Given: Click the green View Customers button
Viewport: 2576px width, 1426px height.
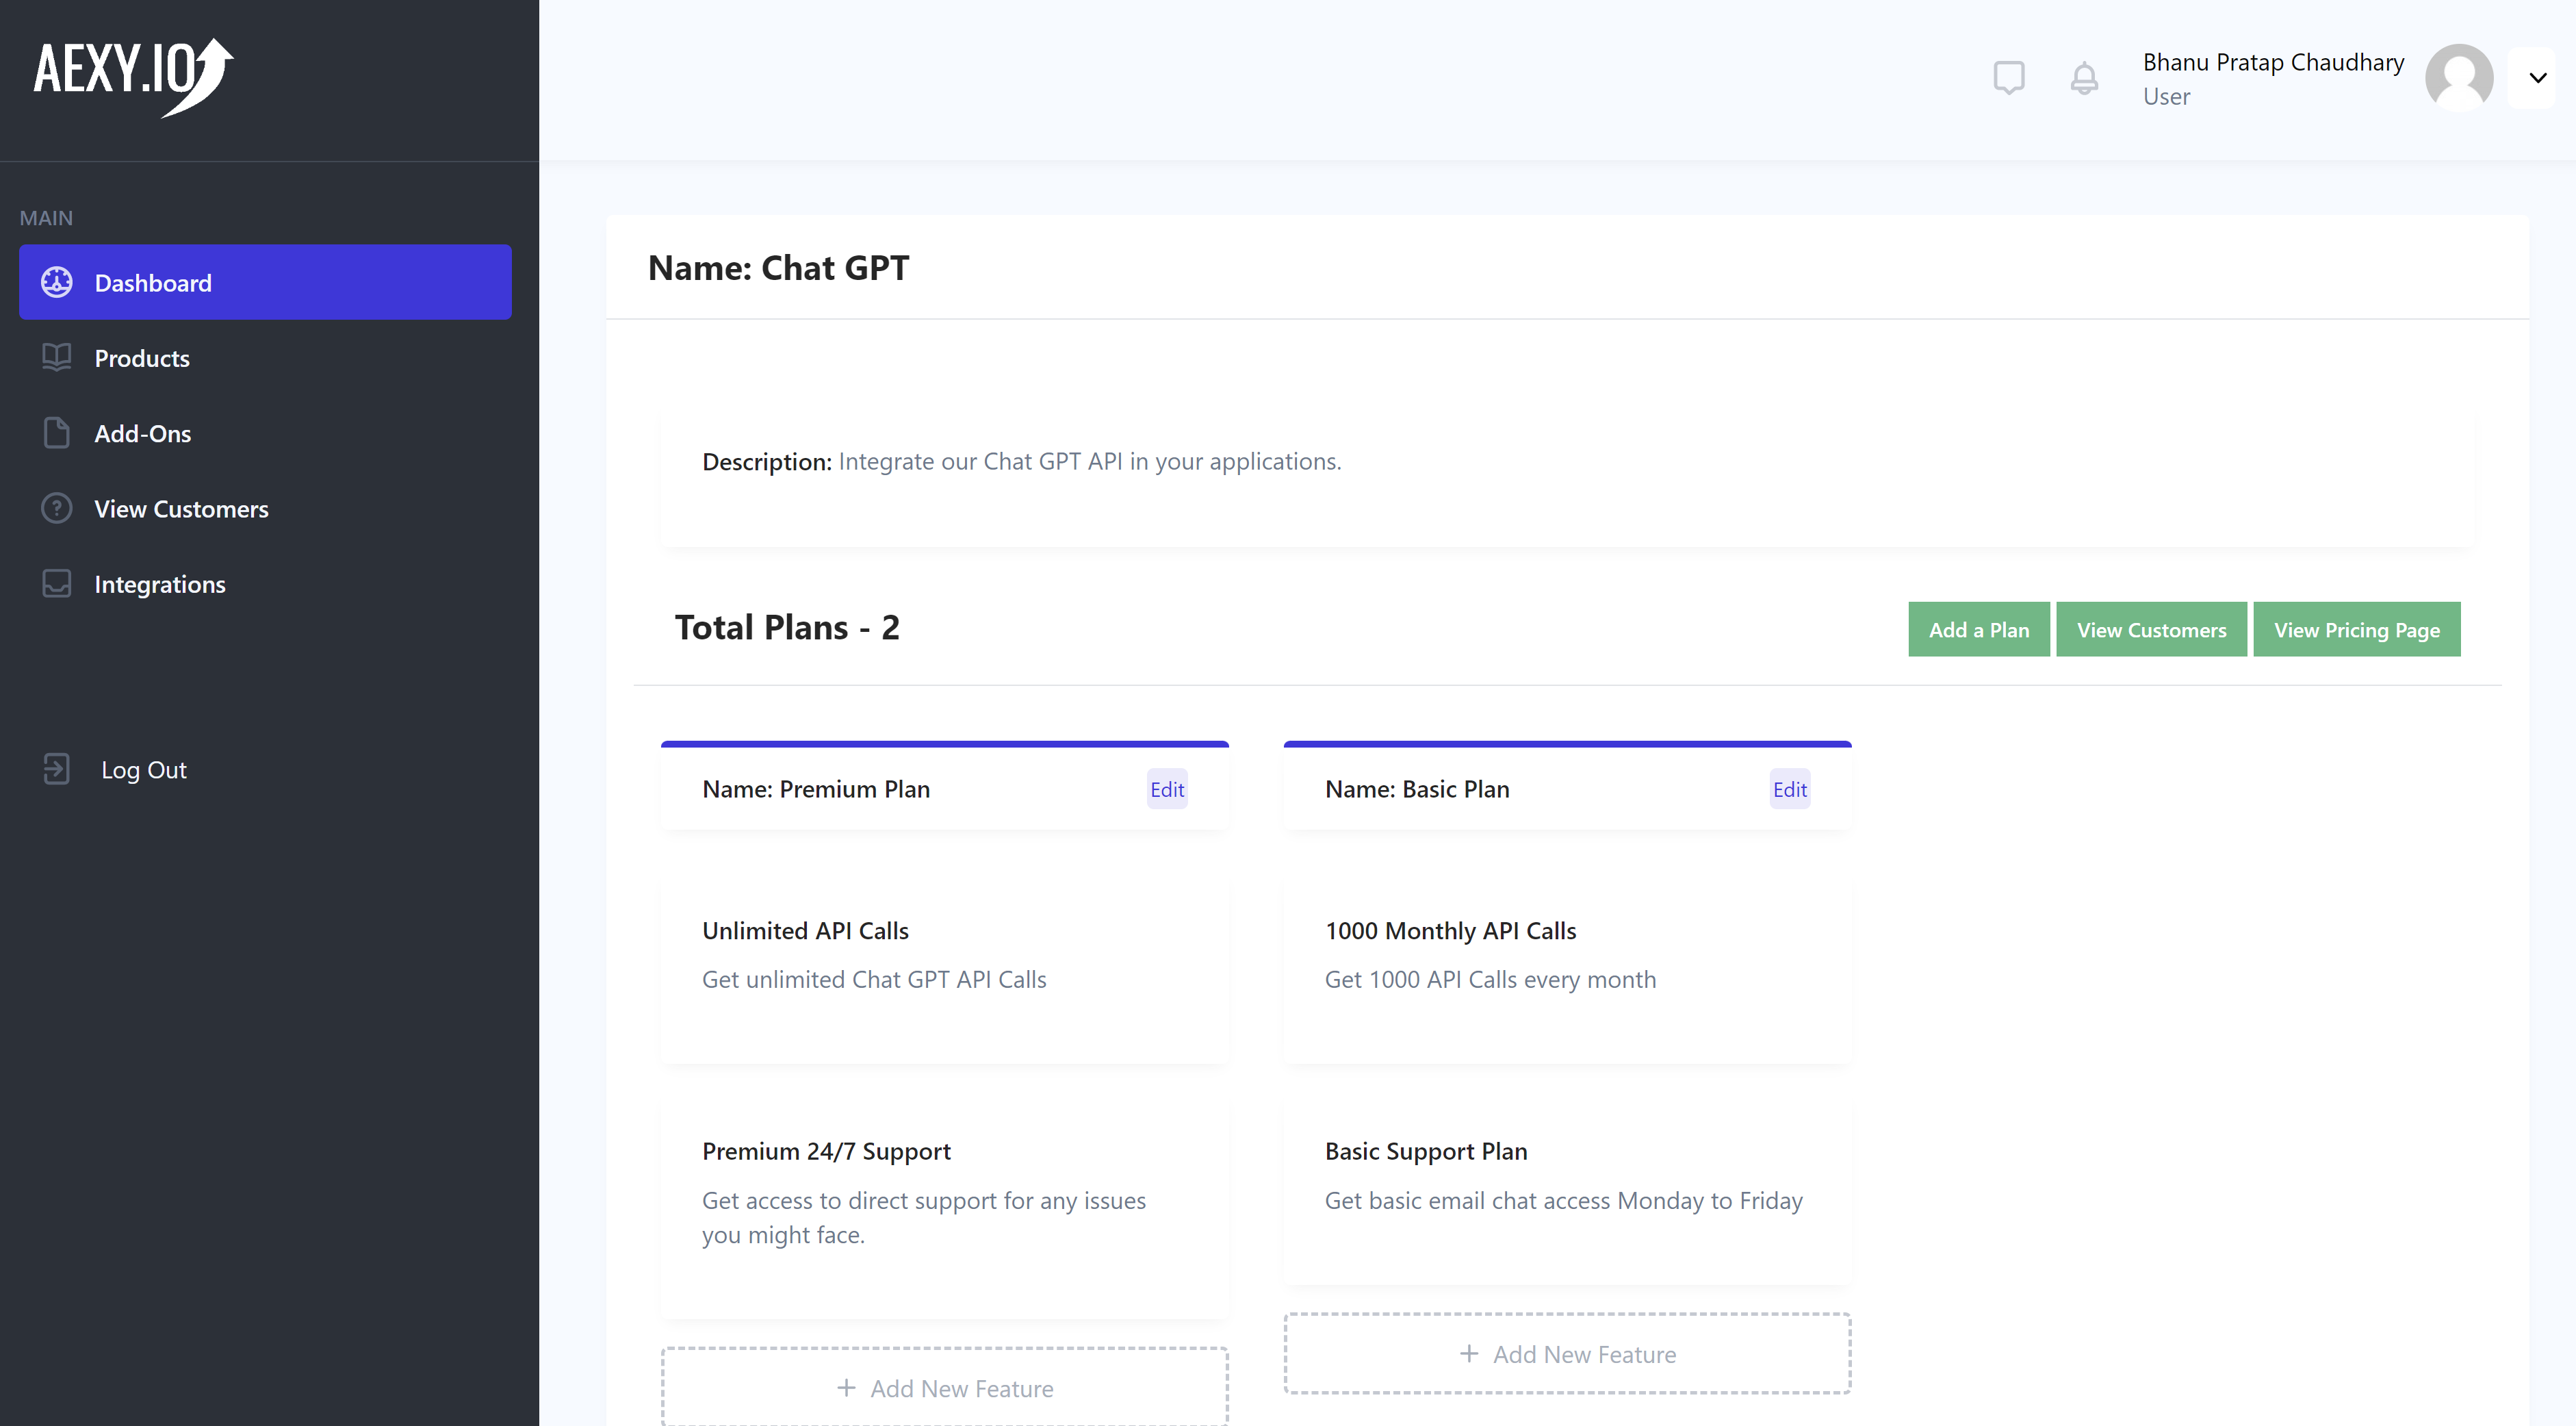Looking at the screenshot, I should pyautogui.click(x=2151, y=630).
